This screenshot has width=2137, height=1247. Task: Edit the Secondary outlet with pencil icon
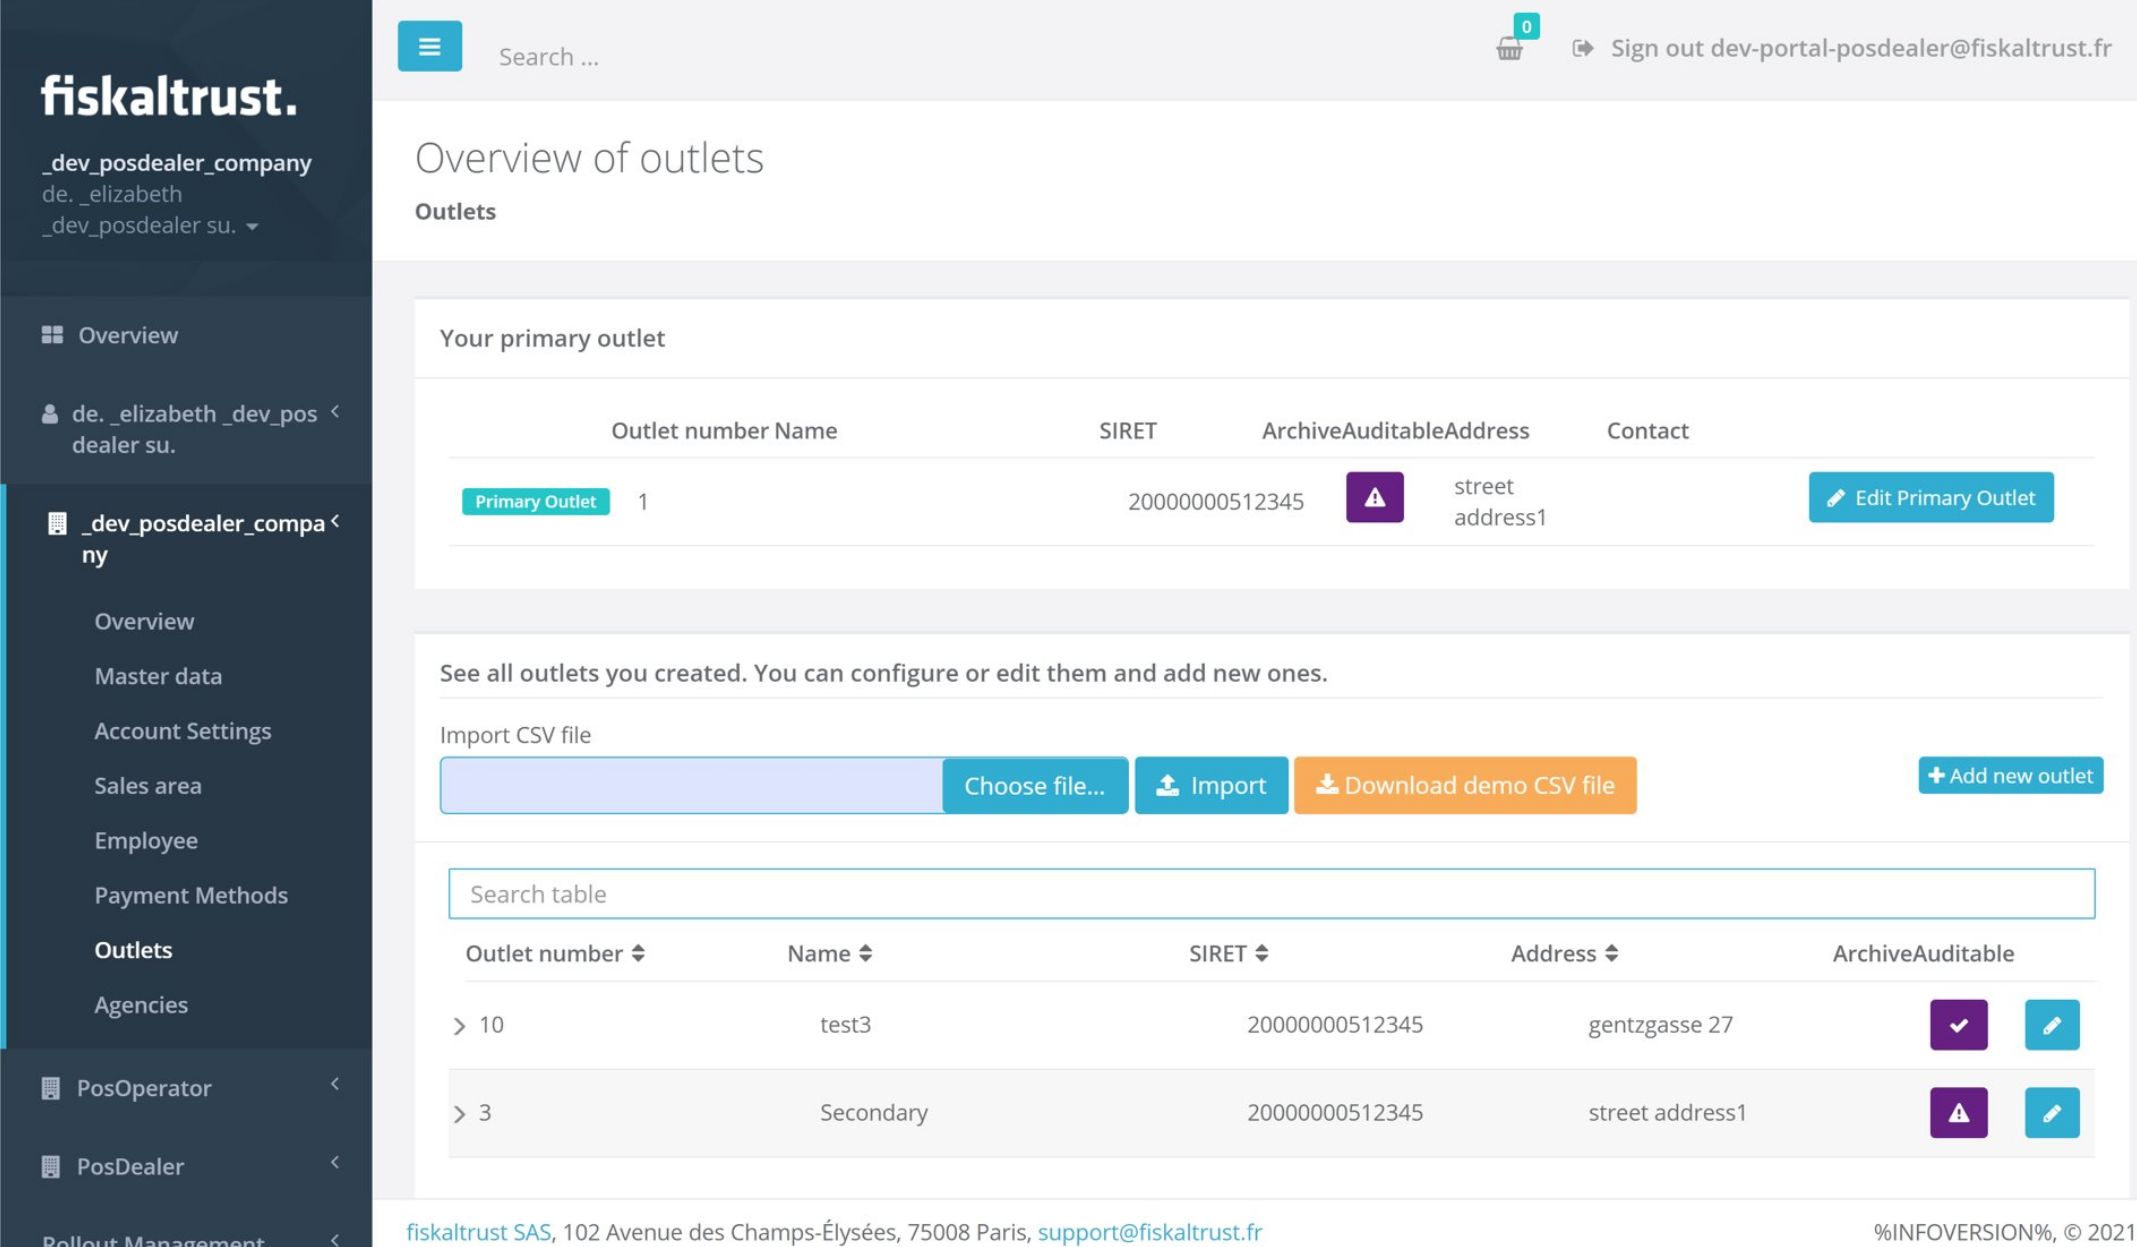click(x=2051, y=1112)
